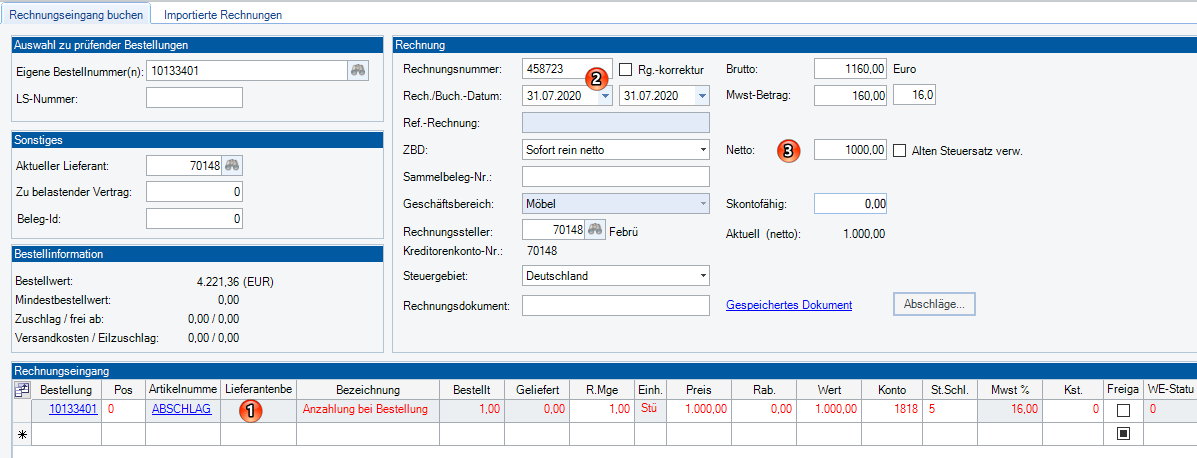Click orange marker number 2 near Rechnungsnummer
The width and height of the screenshot is (1197, 458).
click(596, 78)
